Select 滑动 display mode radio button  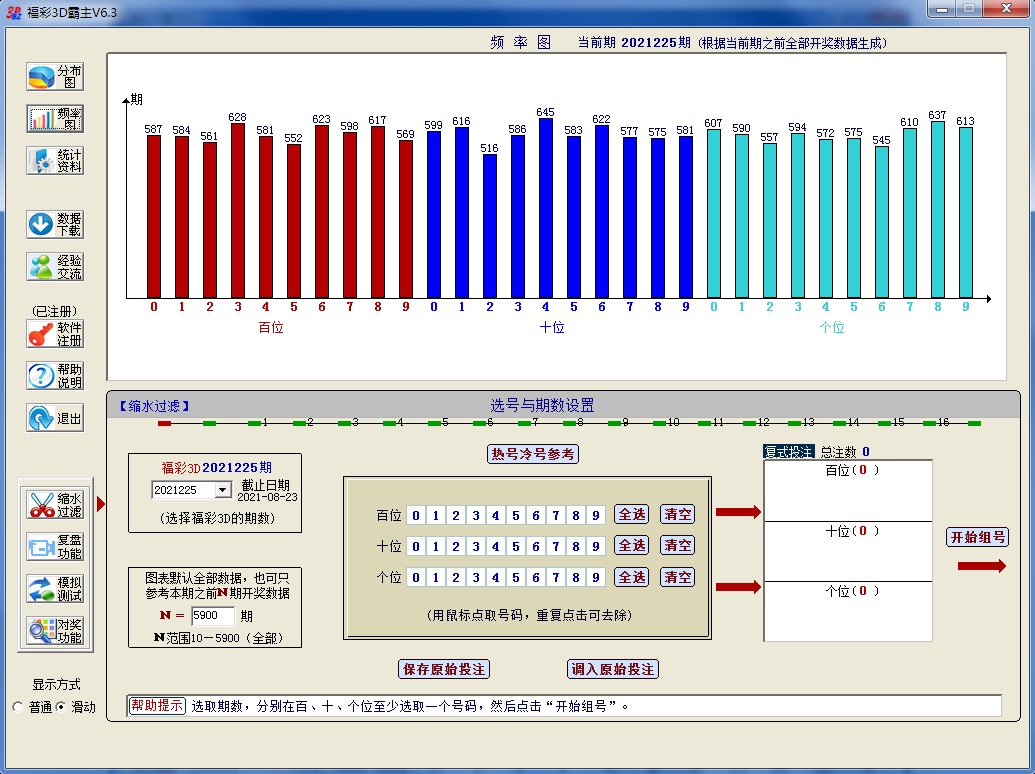60,707
